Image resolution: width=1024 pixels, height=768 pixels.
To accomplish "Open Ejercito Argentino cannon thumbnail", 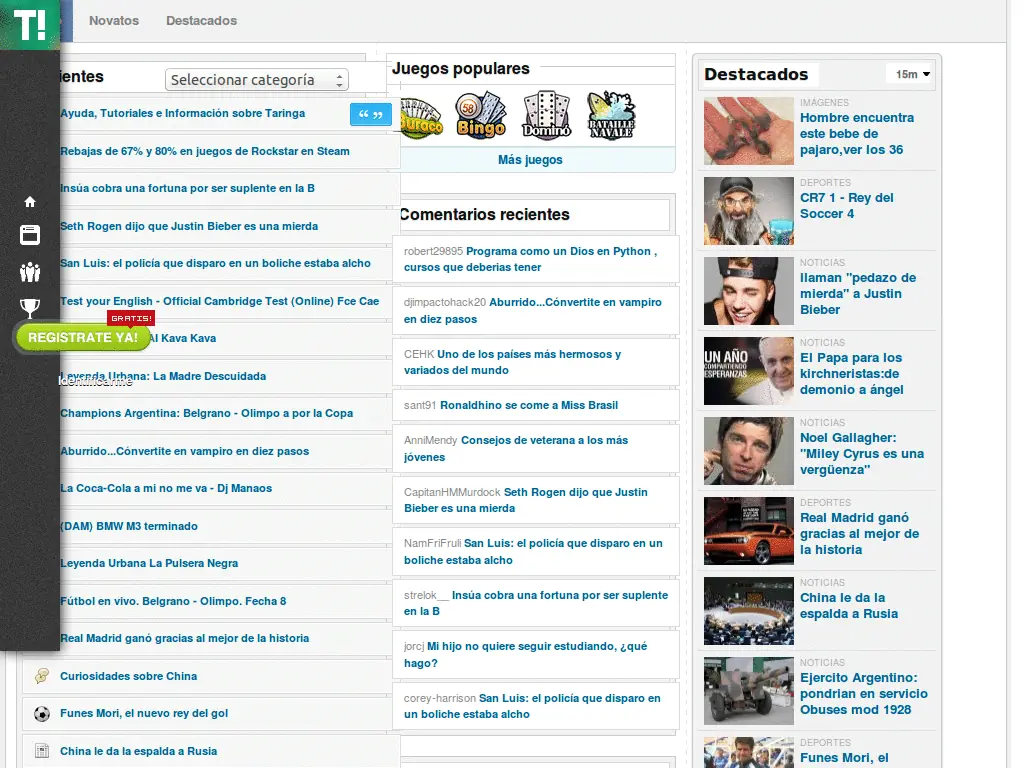I will [748, 691].
